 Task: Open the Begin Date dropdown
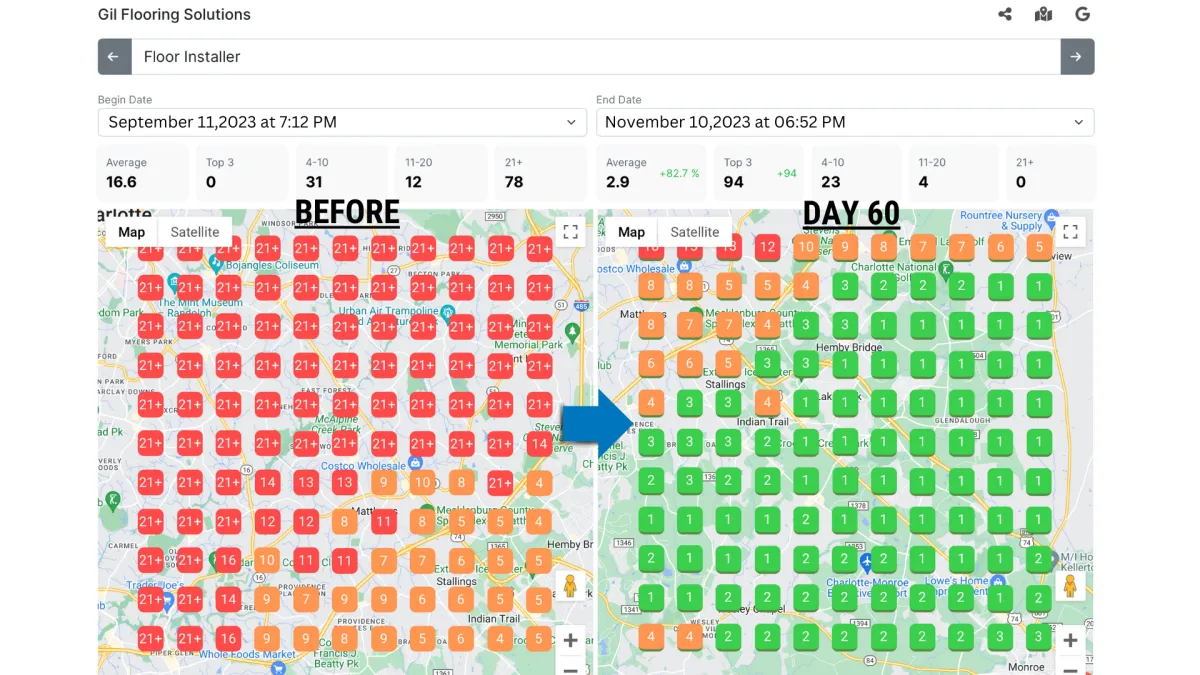coord(342,122)
